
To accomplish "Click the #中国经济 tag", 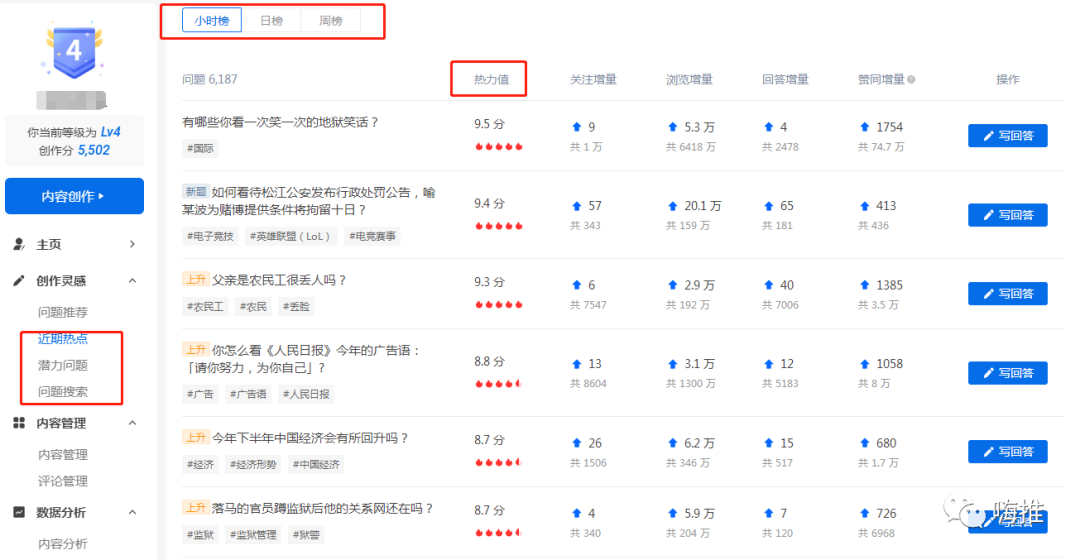I will point(316,464).
